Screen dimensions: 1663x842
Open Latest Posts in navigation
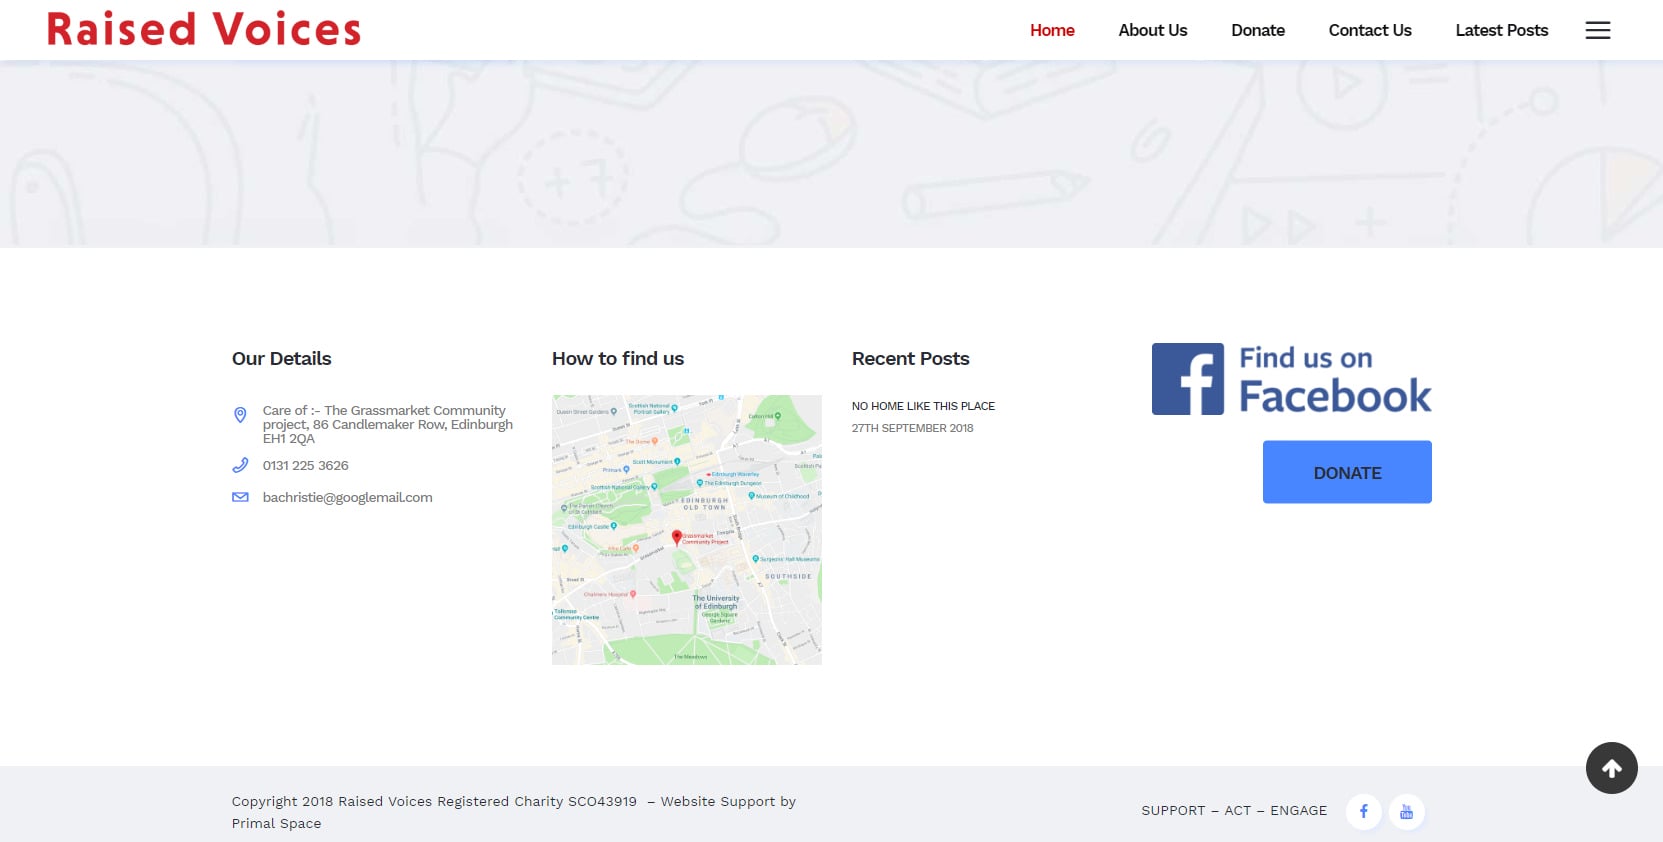point(1502,30)
